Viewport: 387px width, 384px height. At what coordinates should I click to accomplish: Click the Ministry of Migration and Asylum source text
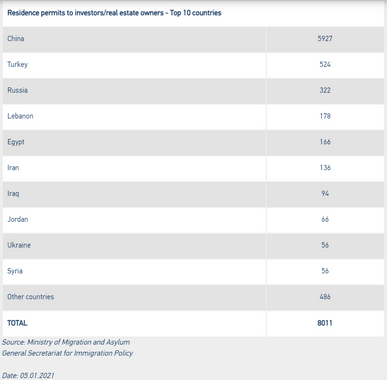coord(66,342)
